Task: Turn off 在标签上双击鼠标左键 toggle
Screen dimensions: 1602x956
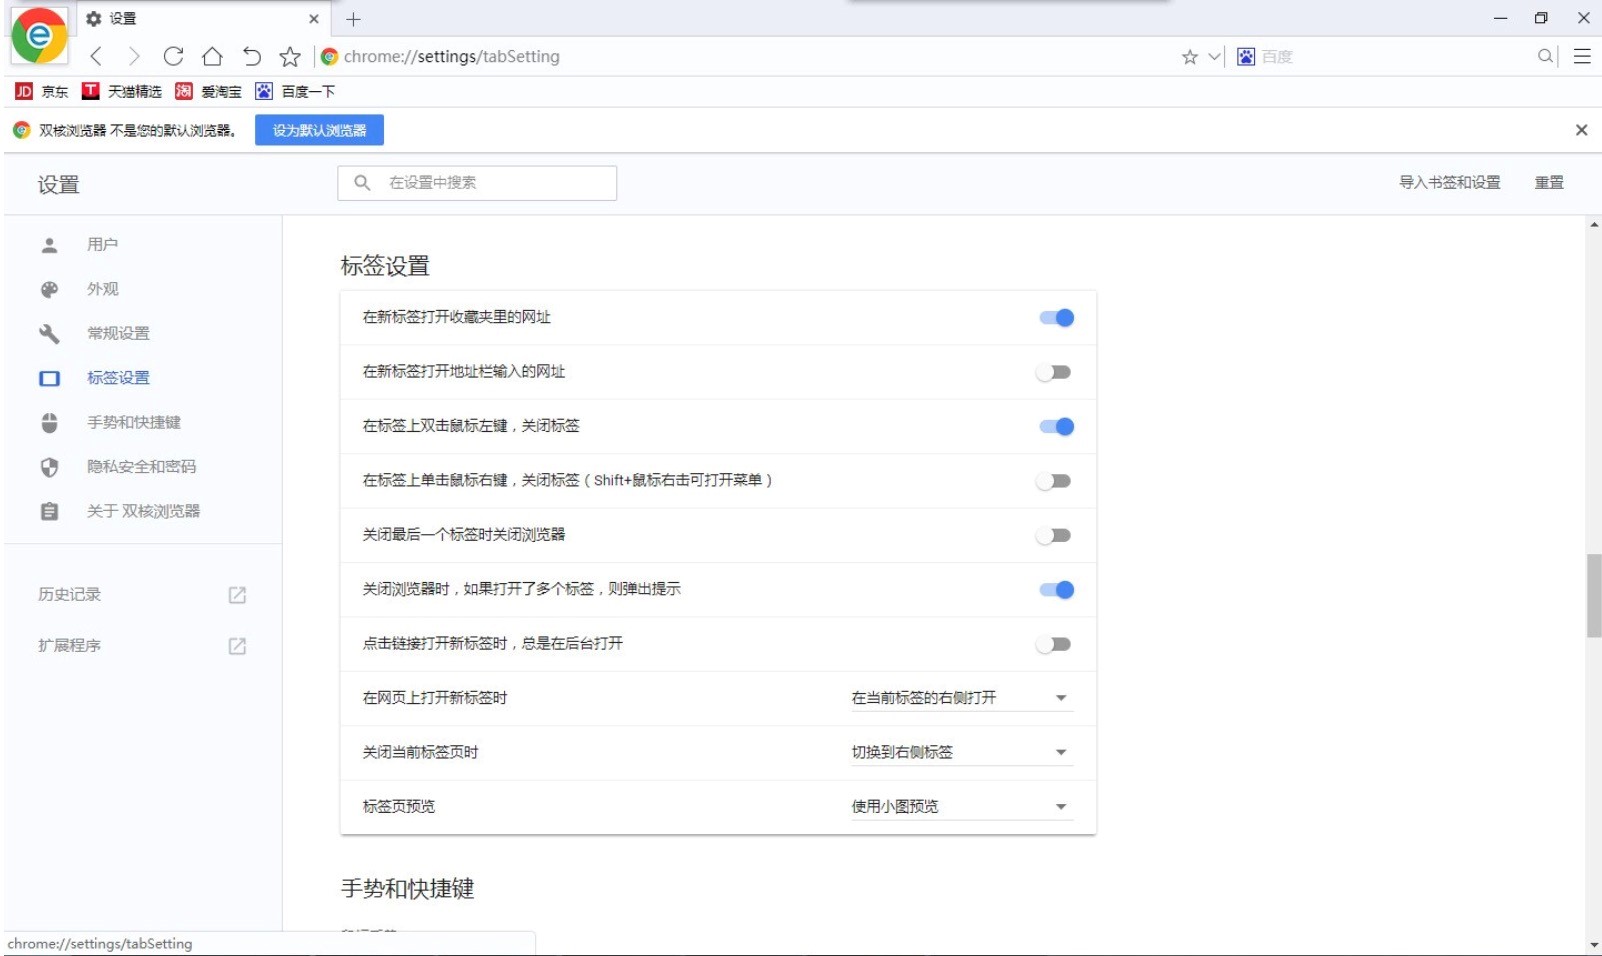Action: tap(1055, 426)
